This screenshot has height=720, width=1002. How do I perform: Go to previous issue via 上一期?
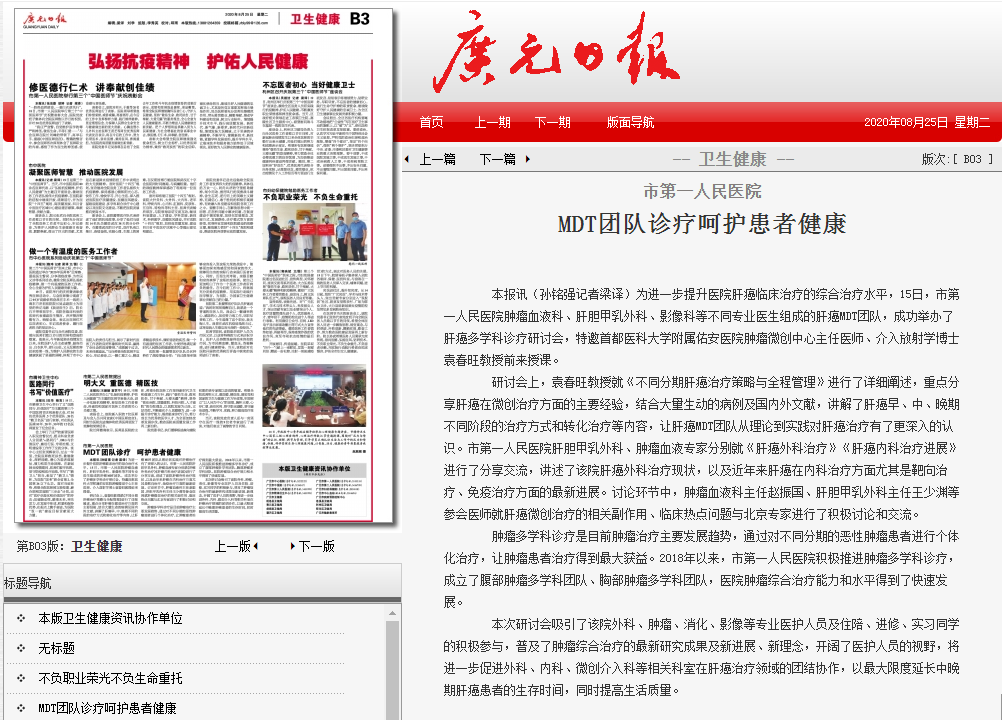coord(492,122)
